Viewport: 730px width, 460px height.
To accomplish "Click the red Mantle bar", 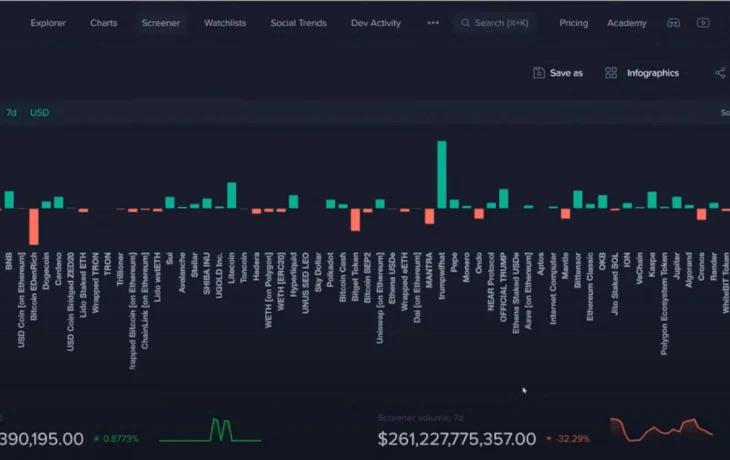I will click(566, 214).
